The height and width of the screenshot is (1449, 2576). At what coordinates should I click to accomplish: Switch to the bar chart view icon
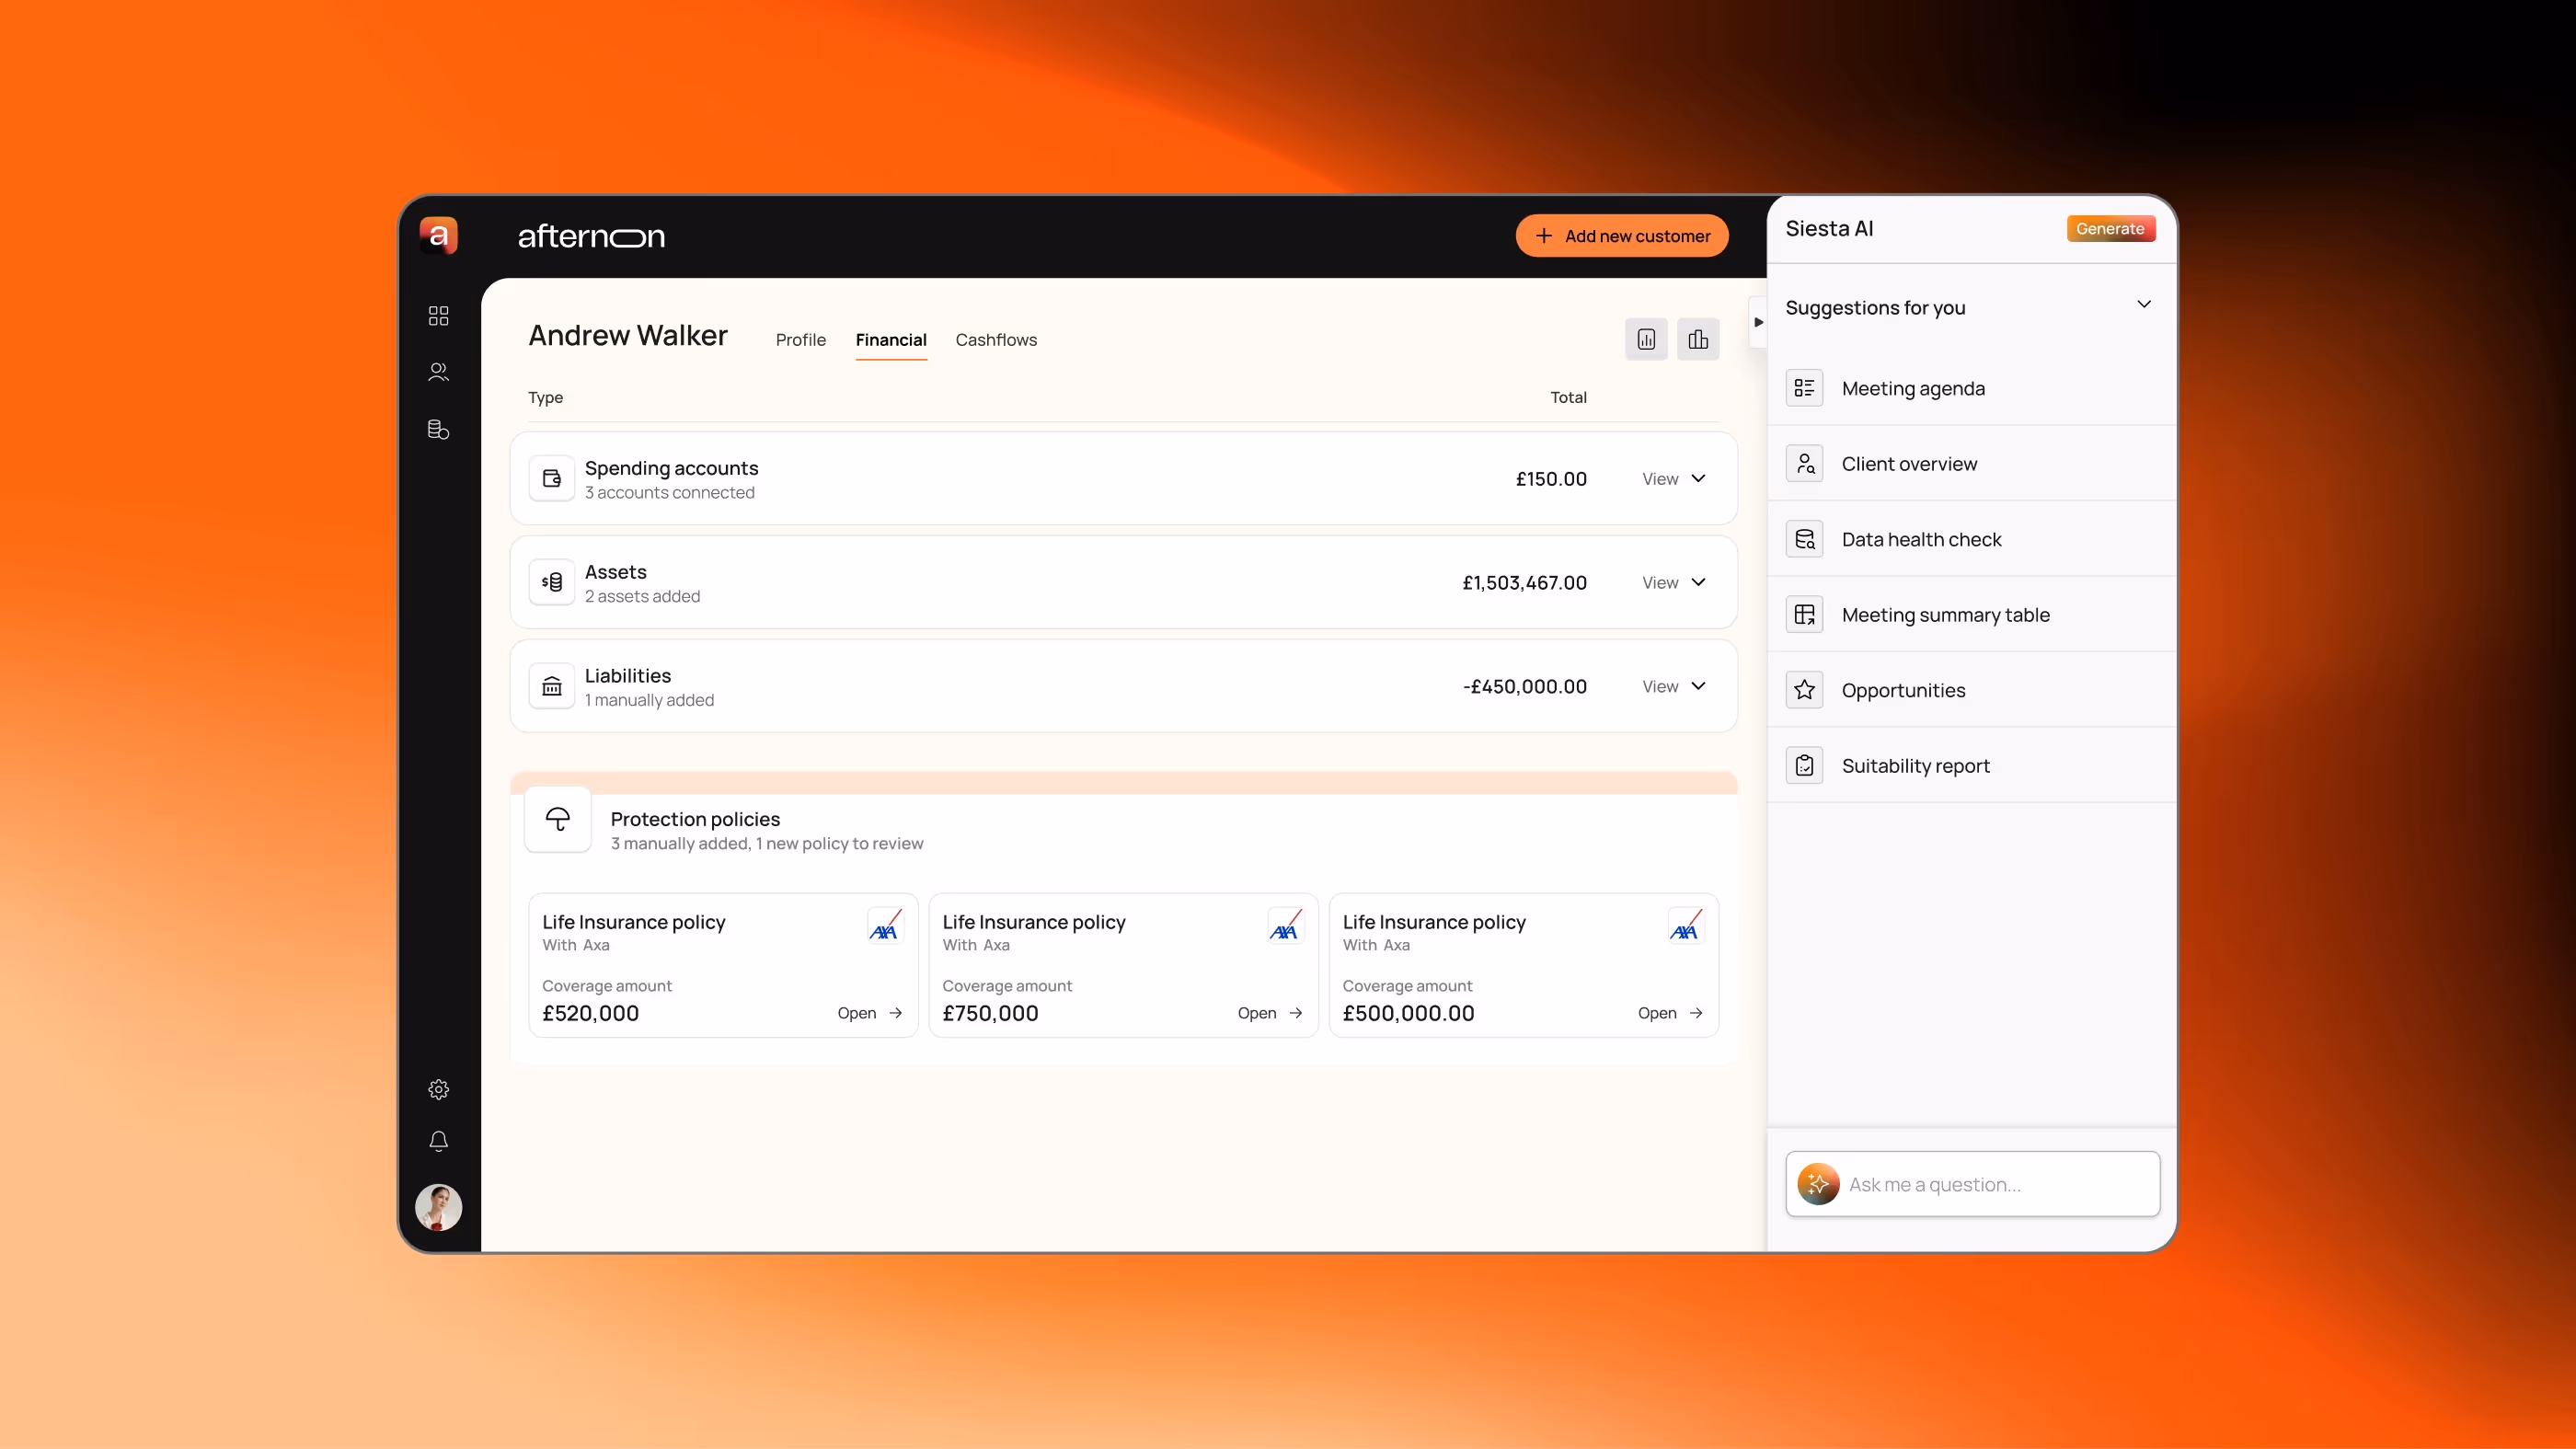(1698, 340)
